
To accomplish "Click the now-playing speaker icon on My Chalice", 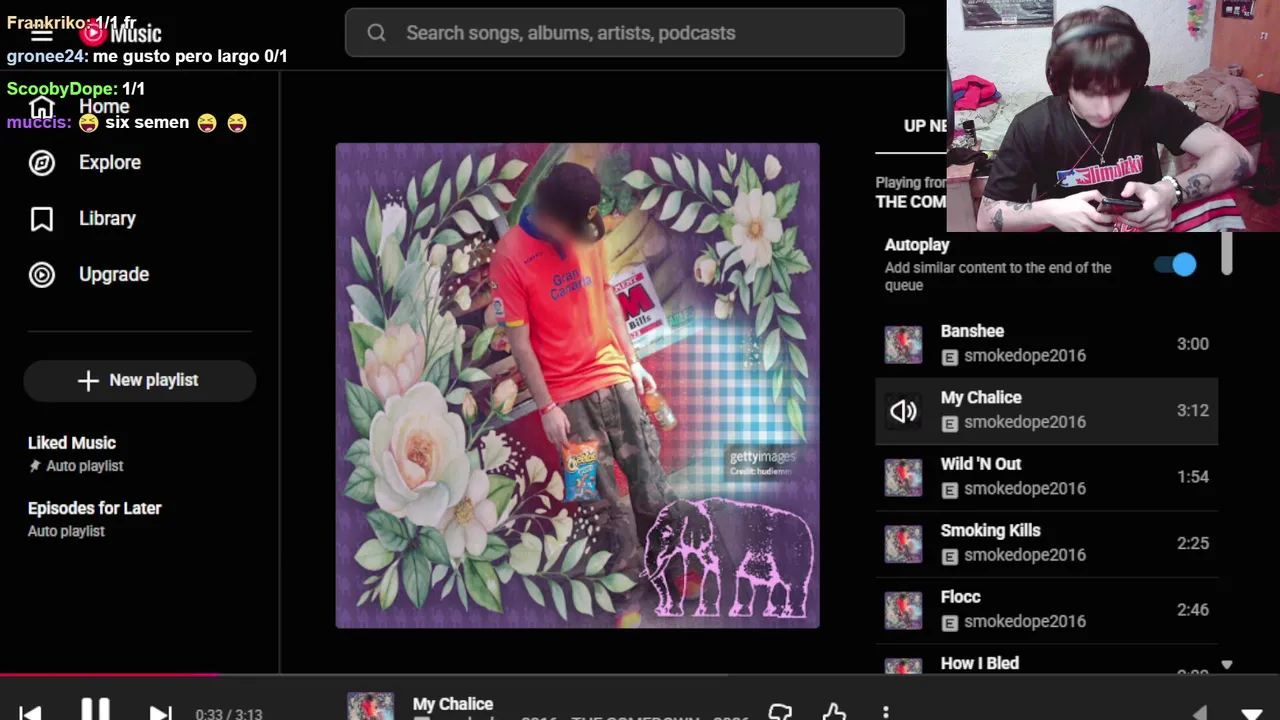I will click(903, 411).
